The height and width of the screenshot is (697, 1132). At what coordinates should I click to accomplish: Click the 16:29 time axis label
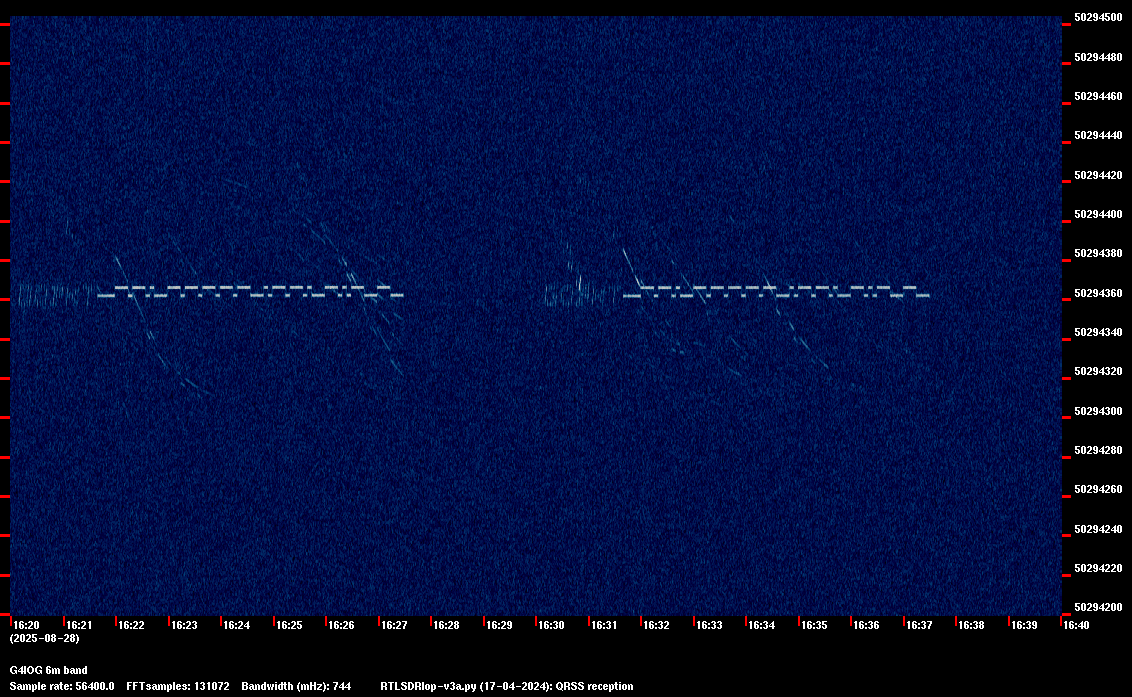[499, 625]
